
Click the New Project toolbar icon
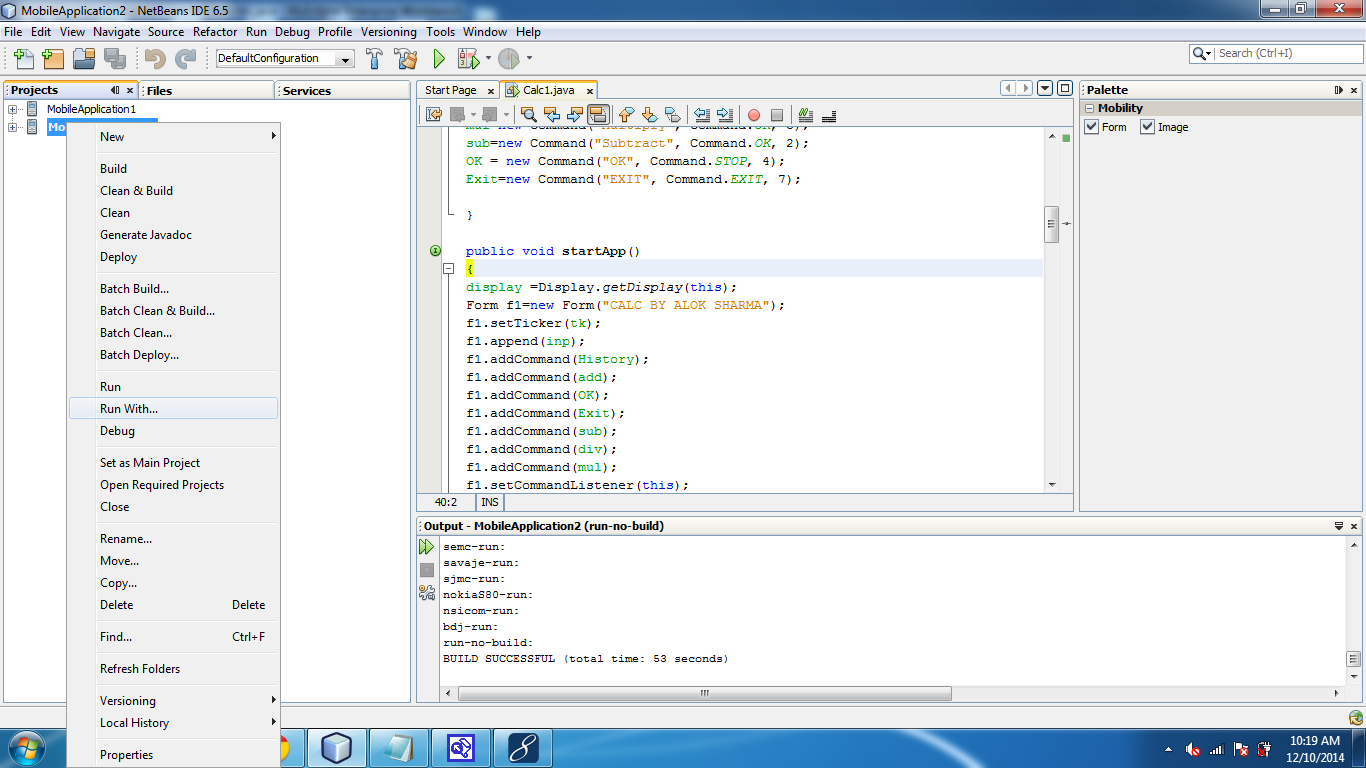(53, 59)
